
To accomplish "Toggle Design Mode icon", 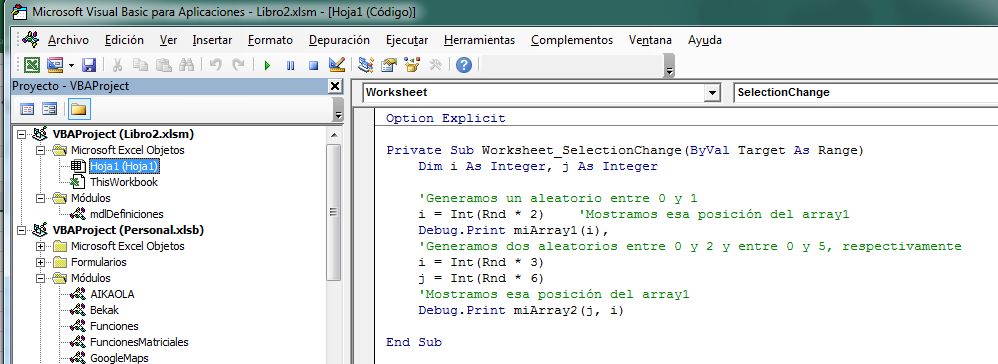I will [336, 65].
